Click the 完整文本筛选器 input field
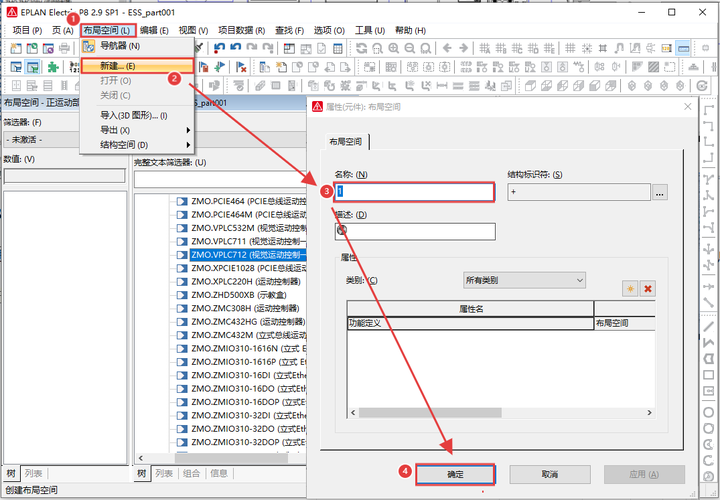720x500 pixels. (220, 180)
